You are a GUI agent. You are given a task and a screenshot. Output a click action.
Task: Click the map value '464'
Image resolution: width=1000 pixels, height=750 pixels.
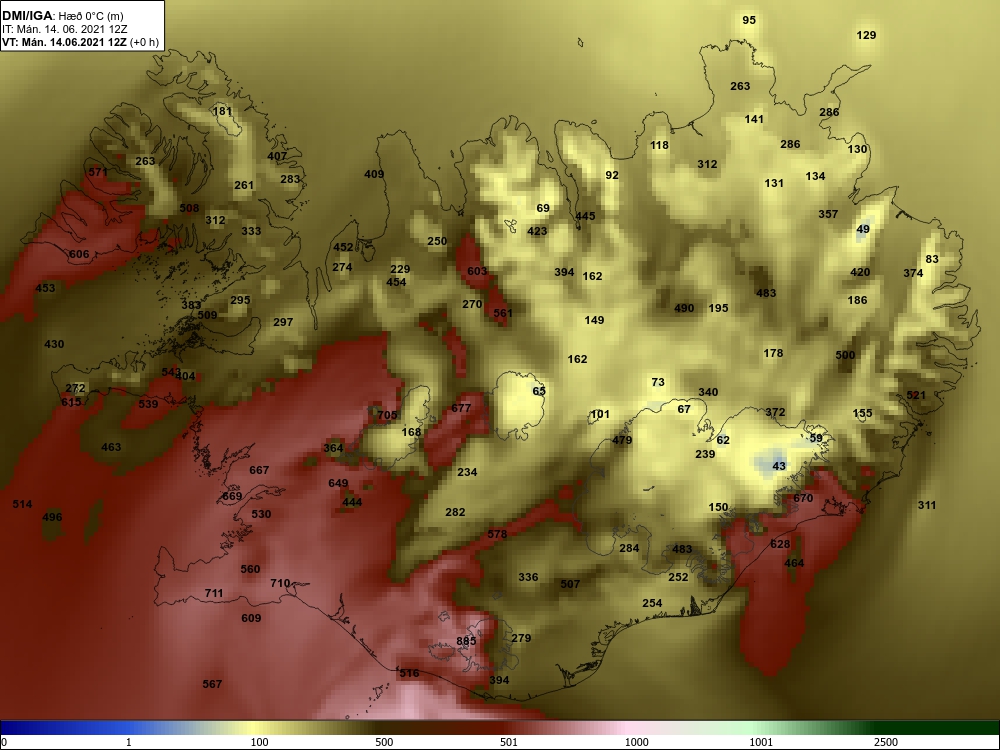(794, 562)
